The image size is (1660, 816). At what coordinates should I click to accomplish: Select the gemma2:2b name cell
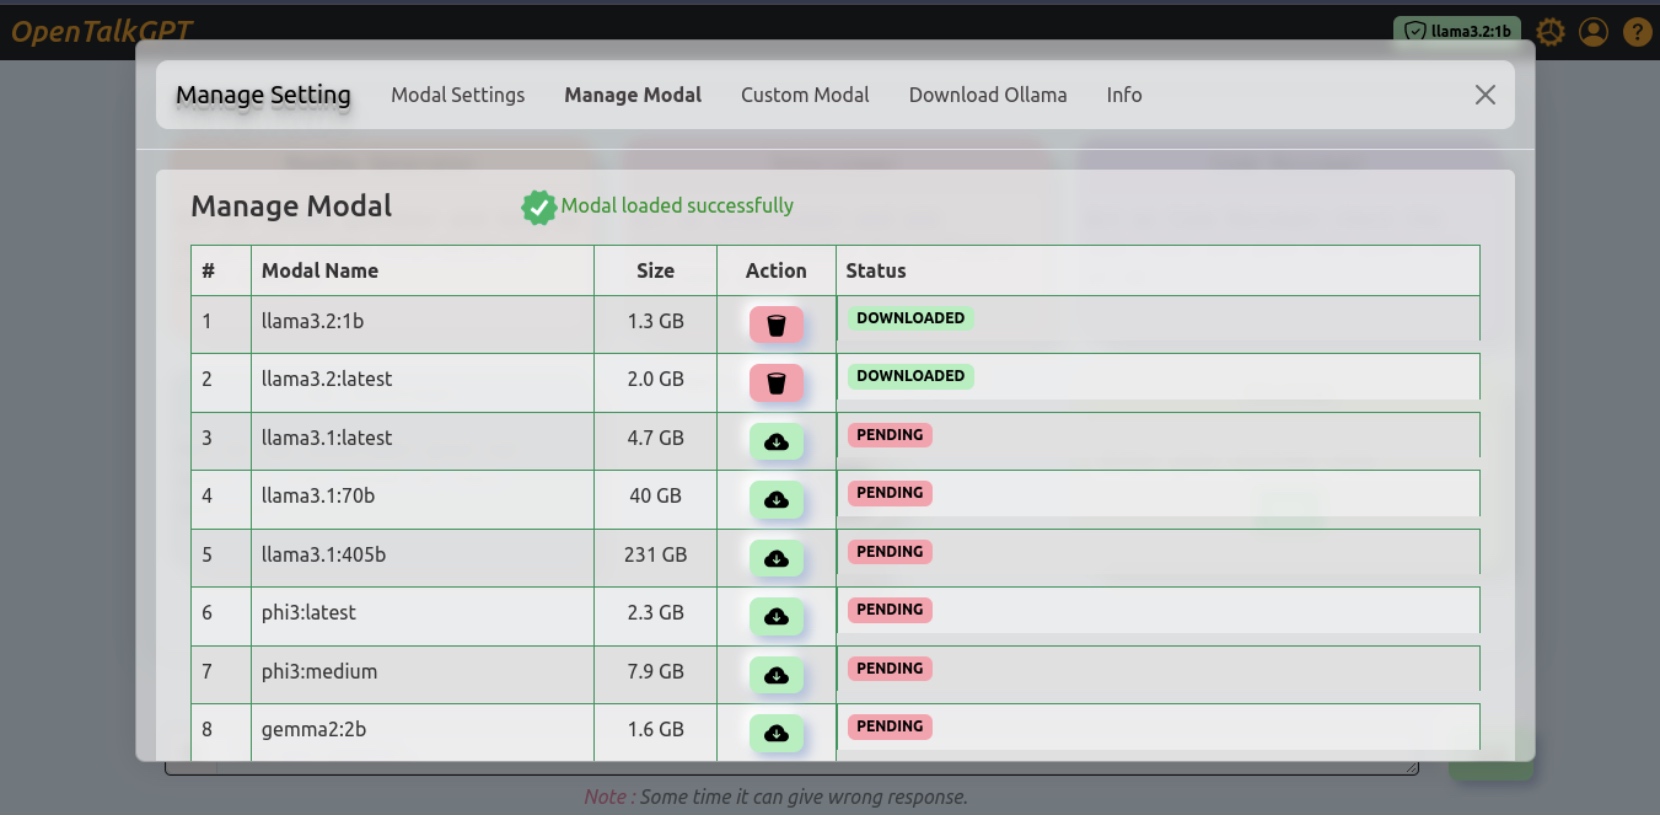pos(422,733)
